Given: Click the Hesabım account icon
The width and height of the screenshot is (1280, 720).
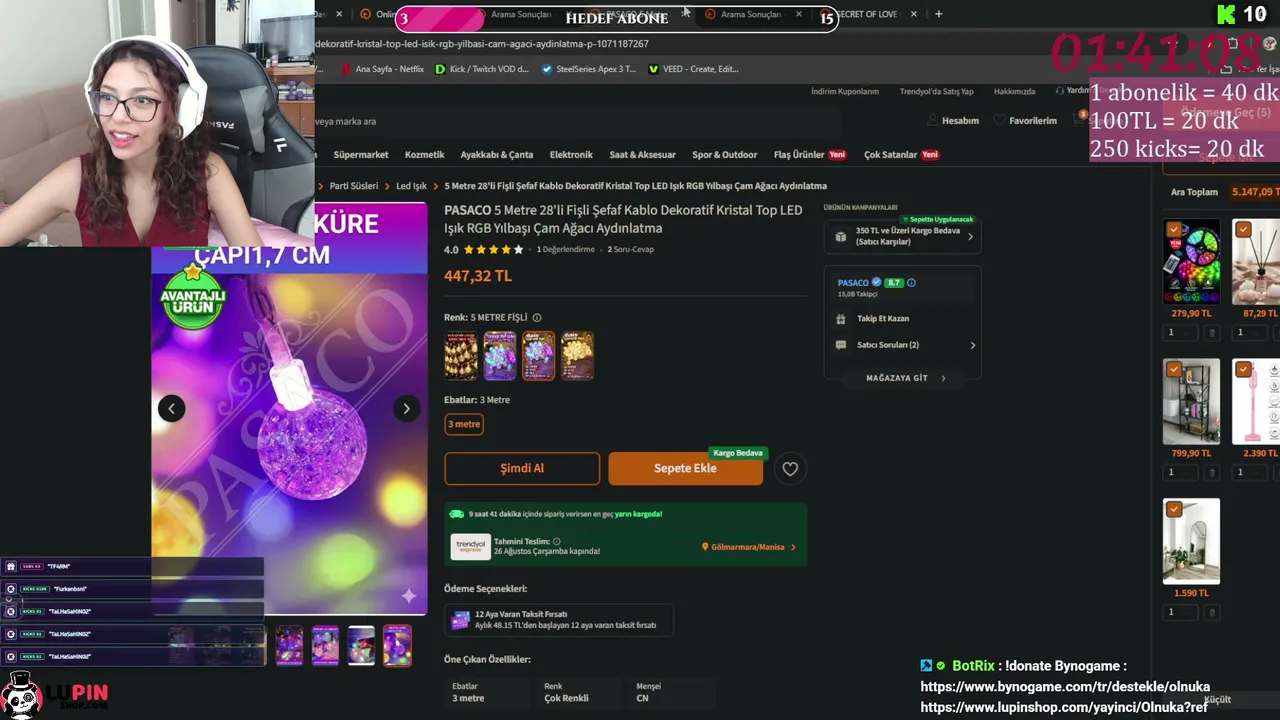Looking at the screenshot, I should point(933,121).
